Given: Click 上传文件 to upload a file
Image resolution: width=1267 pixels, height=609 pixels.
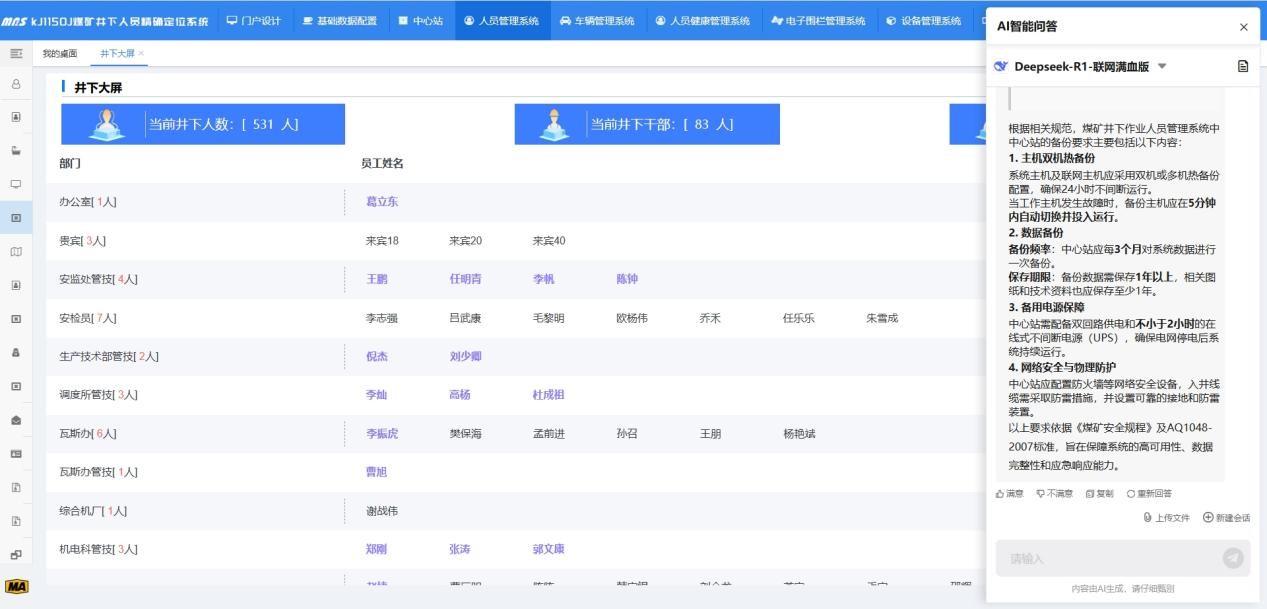Looking at the screenshot, I should pyautogui.click(x=1167, y=517).
